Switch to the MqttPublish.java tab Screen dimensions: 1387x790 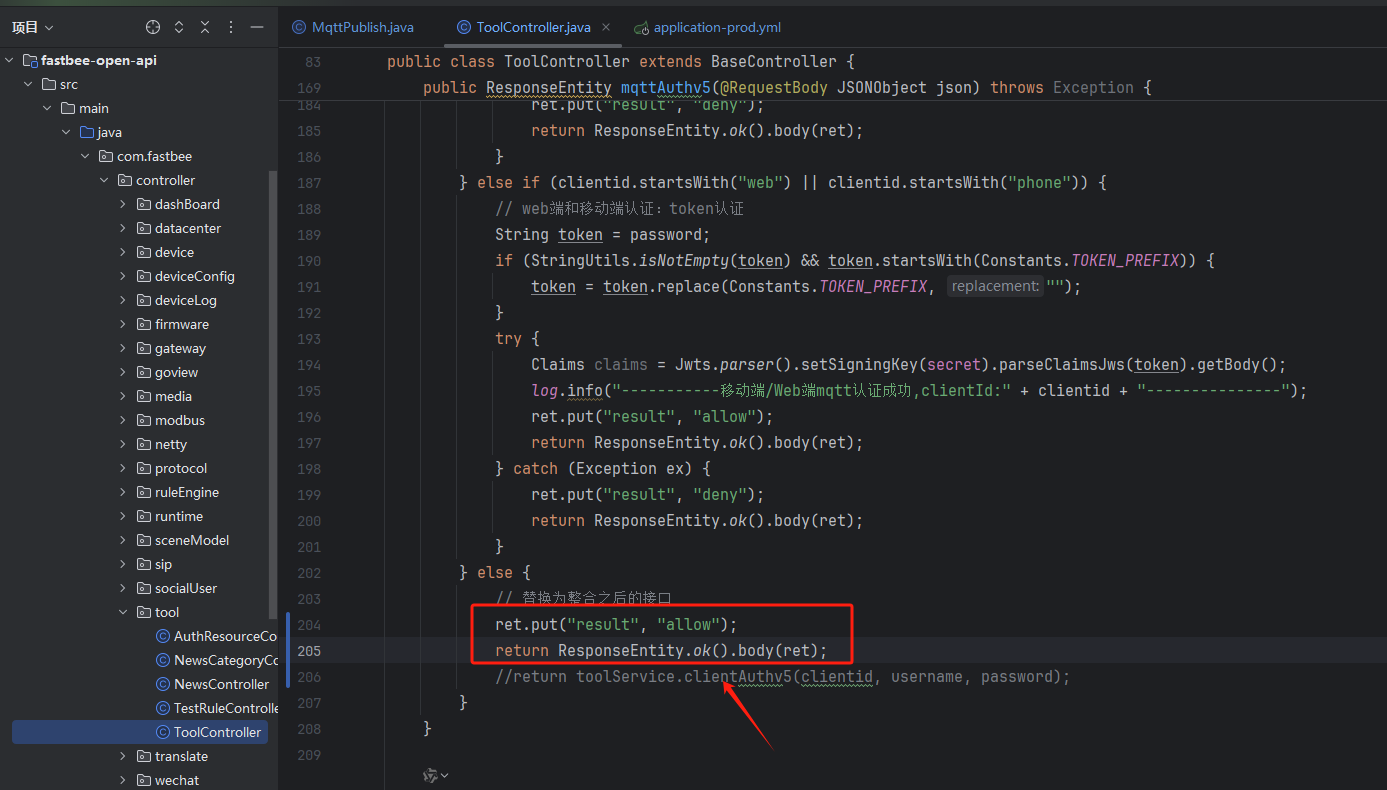coord(353,27)
